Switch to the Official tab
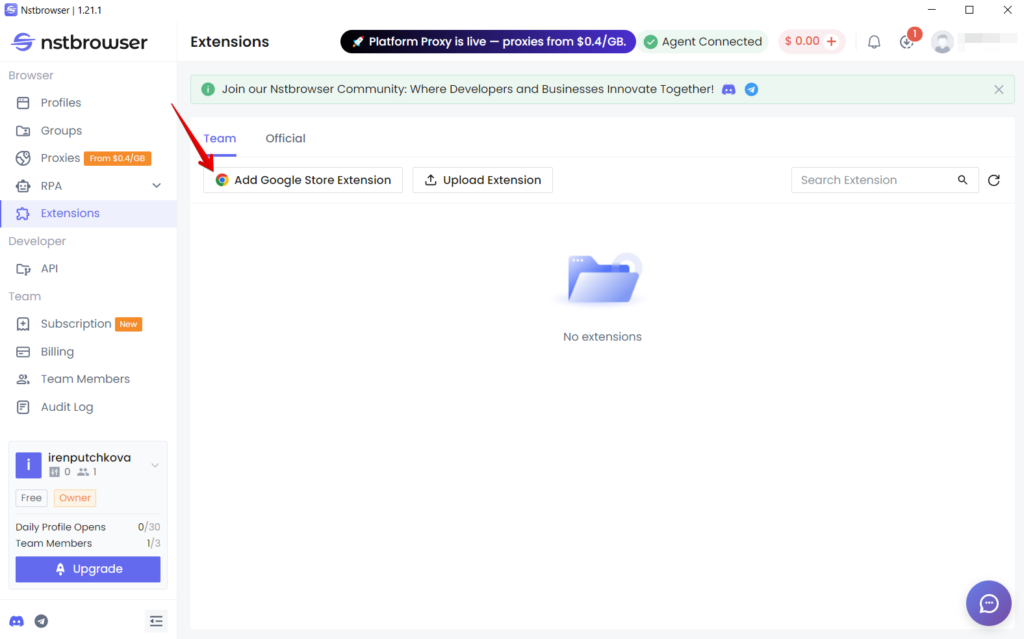The image size is (1024, 639). (x=285, y=139)
